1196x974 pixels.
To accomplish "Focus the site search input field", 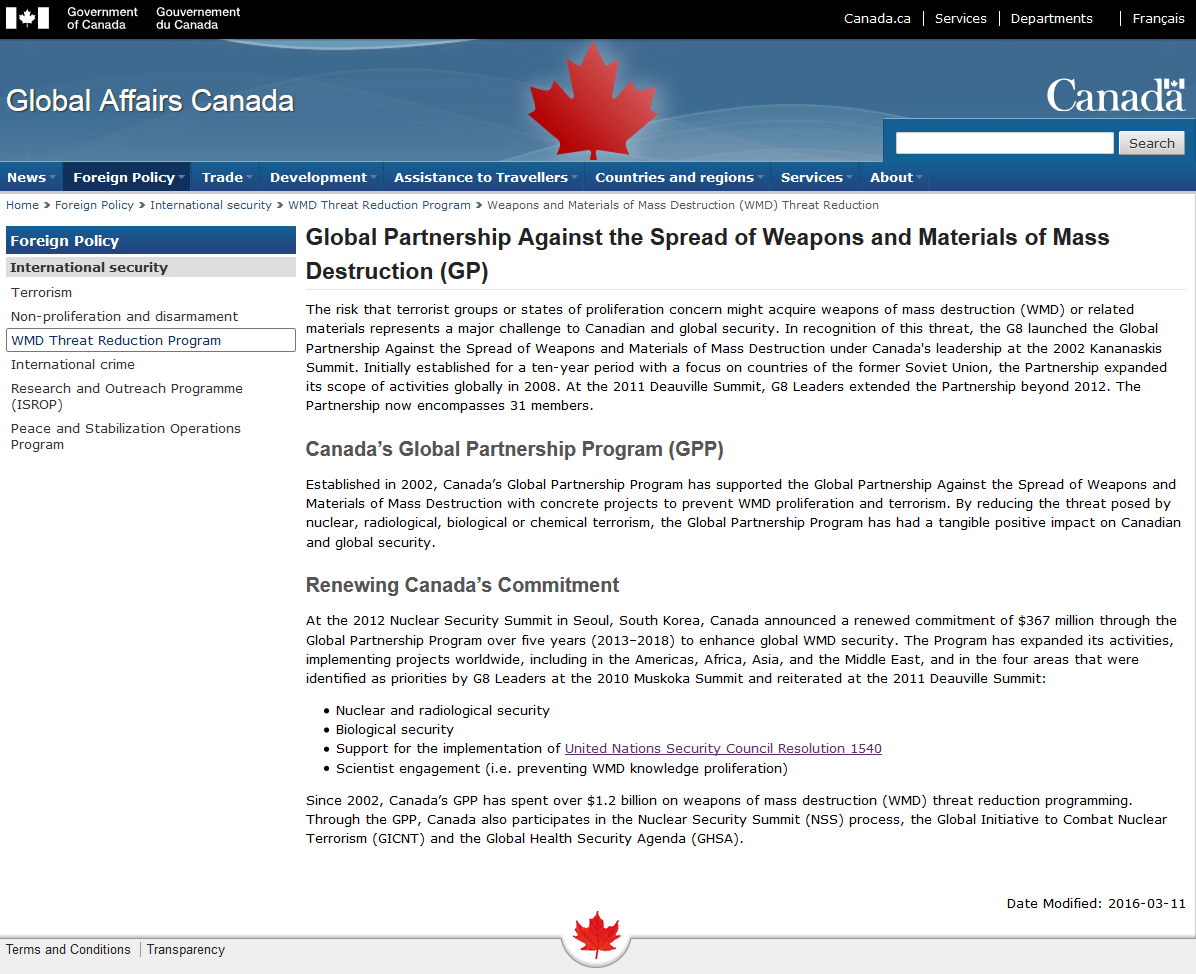I will 1005,143.
